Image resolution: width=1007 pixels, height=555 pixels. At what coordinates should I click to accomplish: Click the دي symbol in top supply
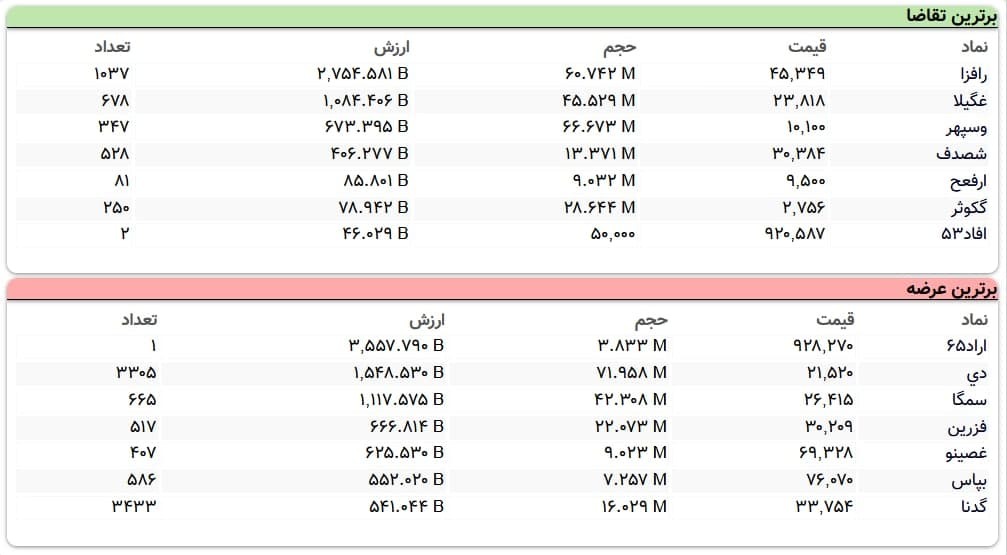pos(977,373)
